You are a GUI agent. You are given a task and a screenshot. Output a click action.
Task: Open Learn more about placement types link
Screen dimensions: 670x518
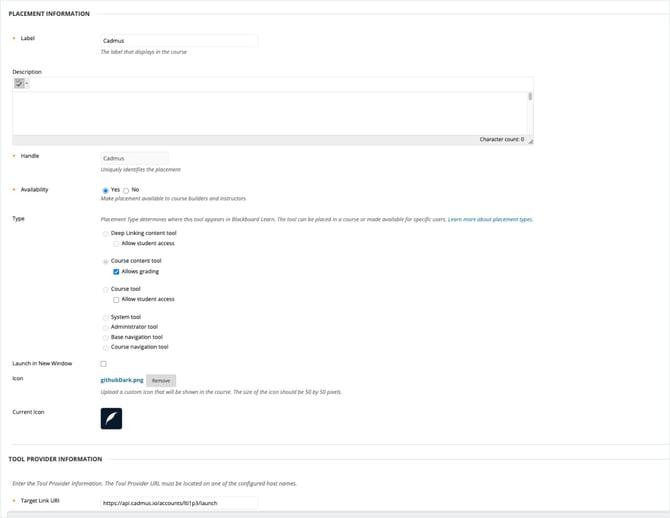coord(490,218)
